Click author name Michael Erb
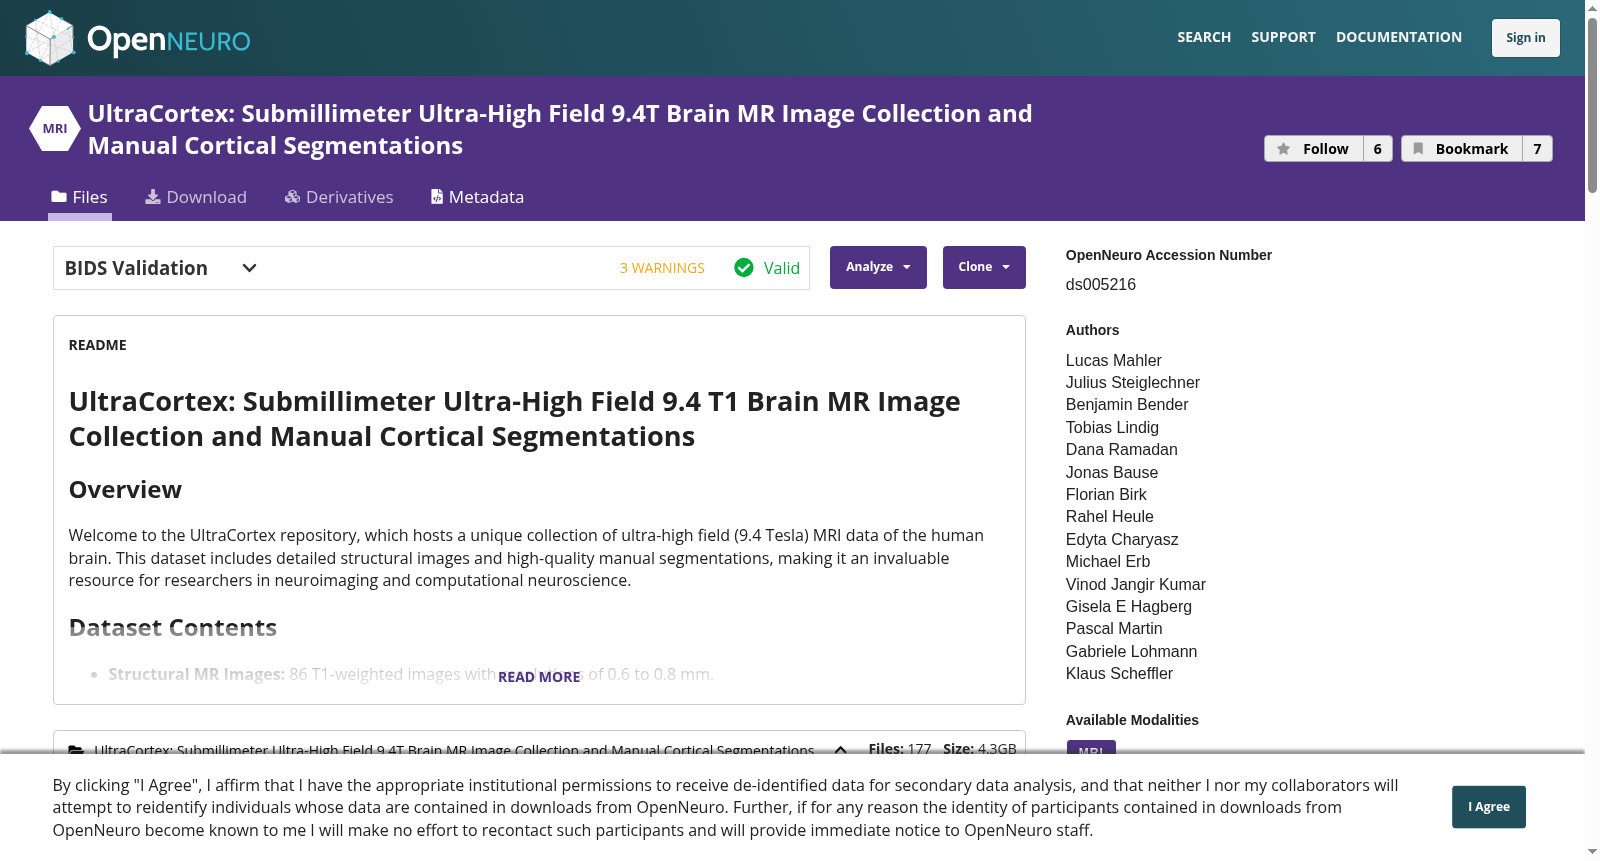Viewport: 1600px width, 861px height. (1108, 561)
